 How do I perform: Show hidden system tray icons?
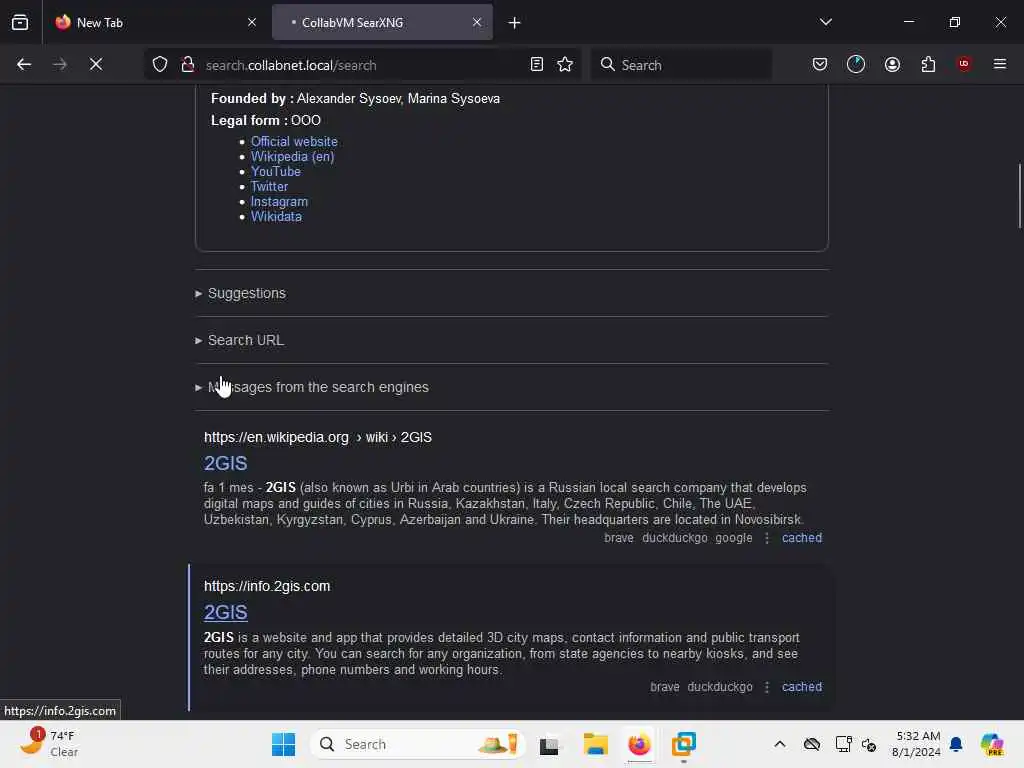tap(780, 744)
